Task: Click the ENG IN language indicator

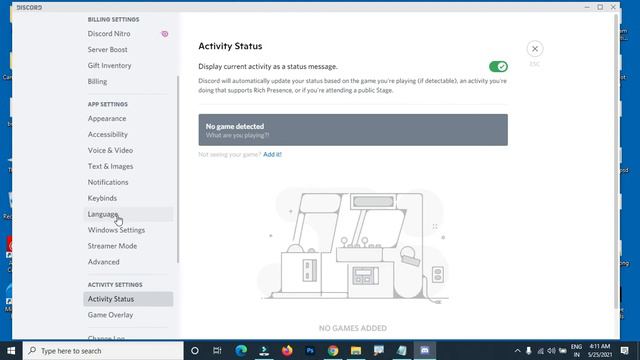Action: 576,351
